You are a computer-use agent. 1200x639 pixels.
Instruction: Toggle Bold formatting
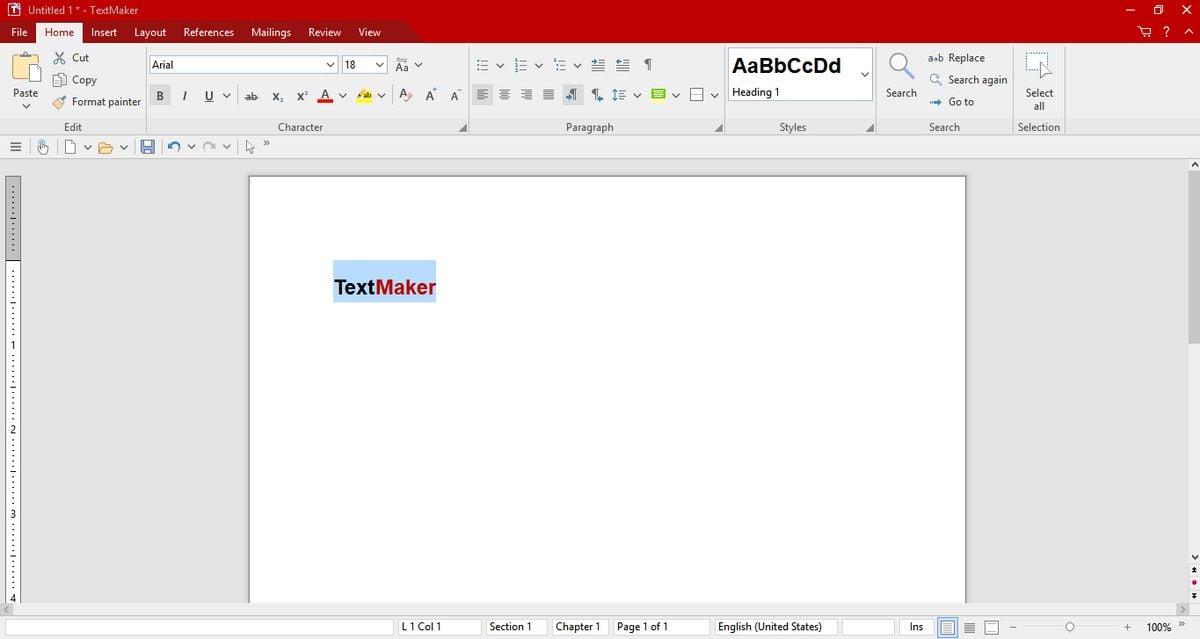click(x=160, y=96)
